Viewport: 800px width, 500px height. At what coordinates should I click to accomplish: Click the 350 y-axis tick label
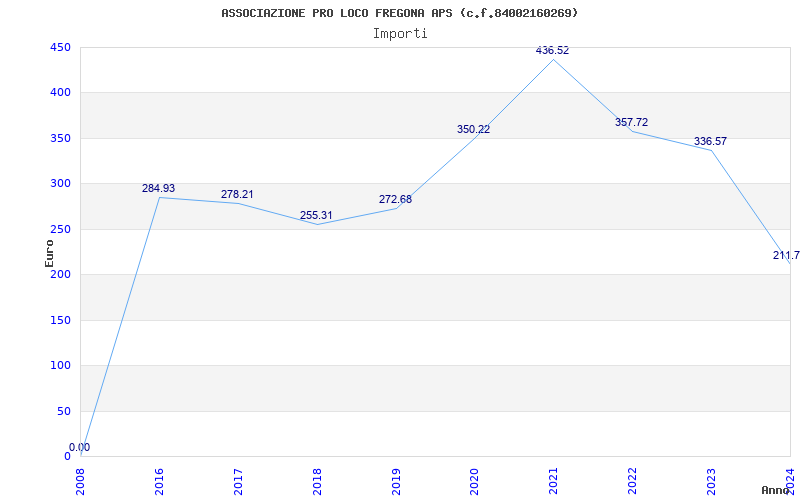(x=60, y=138)
